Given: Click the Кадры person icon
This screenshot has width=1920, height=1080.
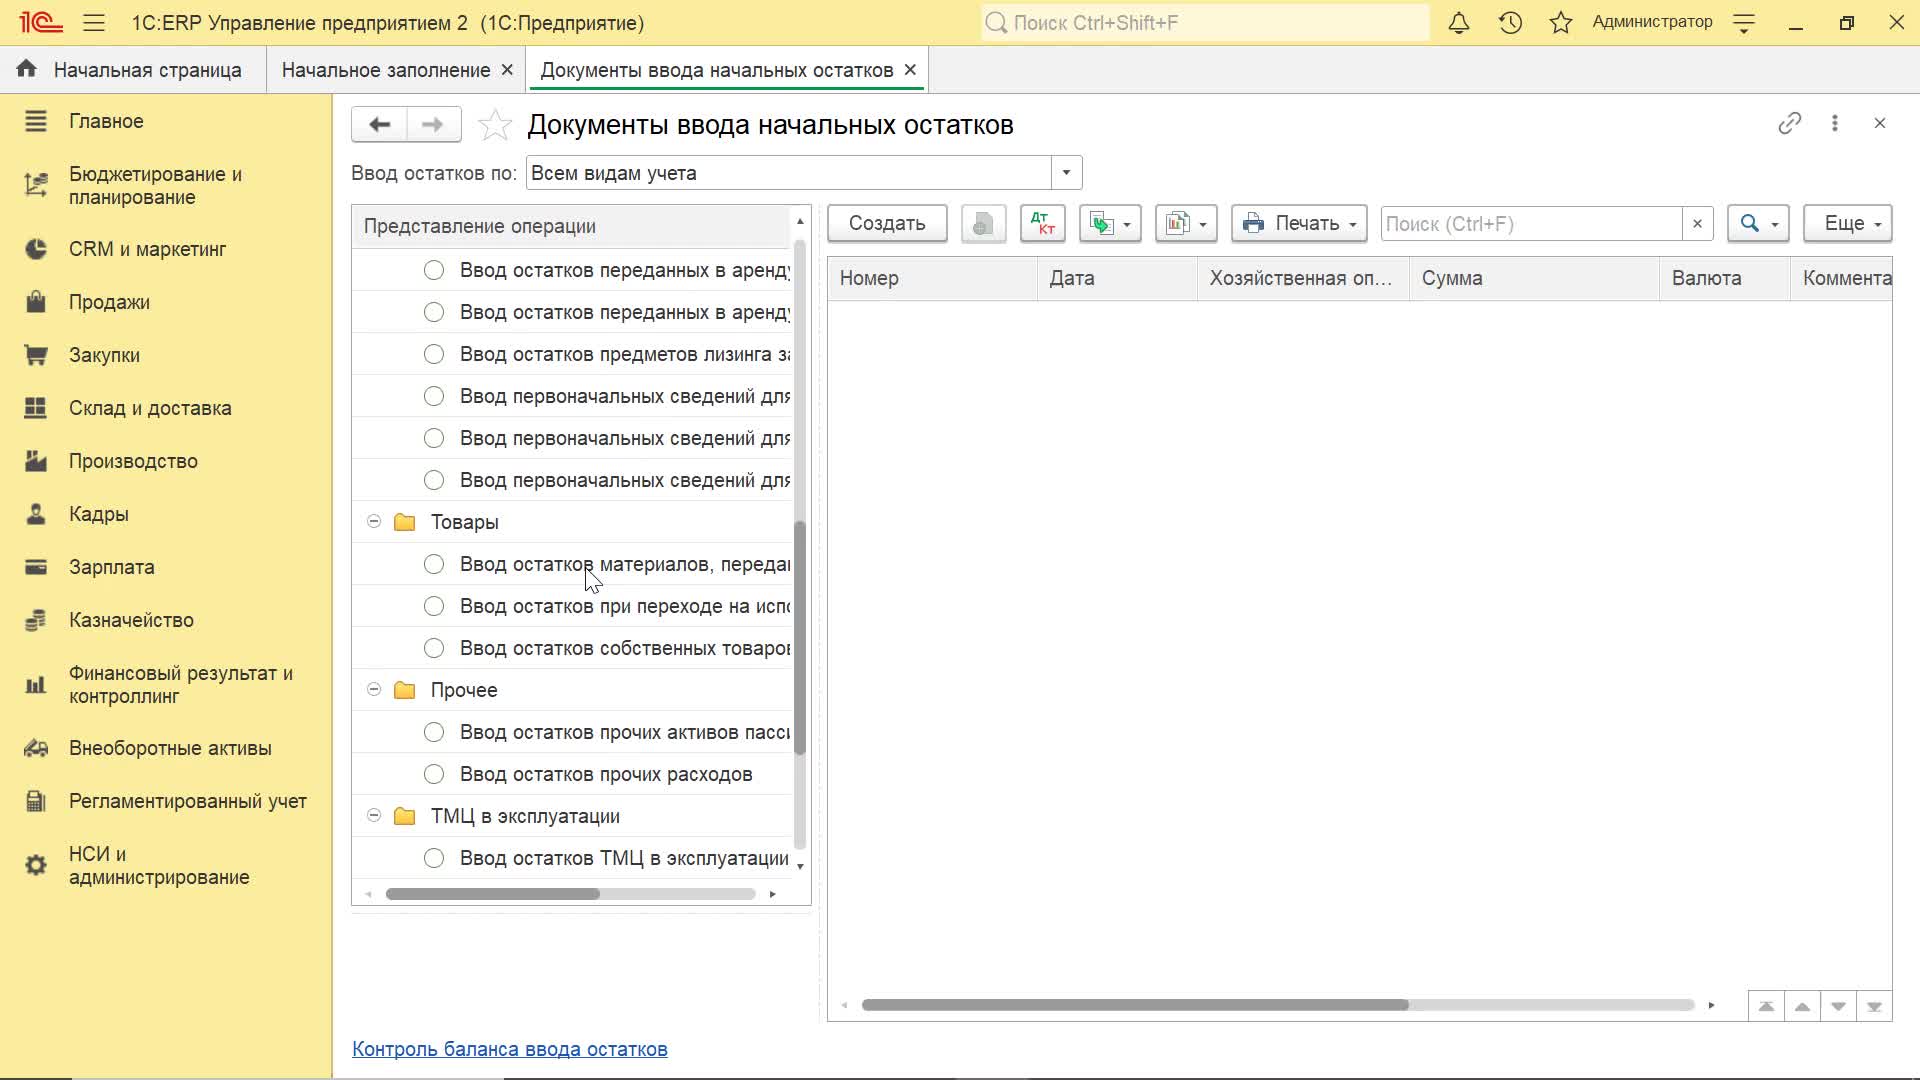Looking at the screenshot, I should click(x=36, y=514).
